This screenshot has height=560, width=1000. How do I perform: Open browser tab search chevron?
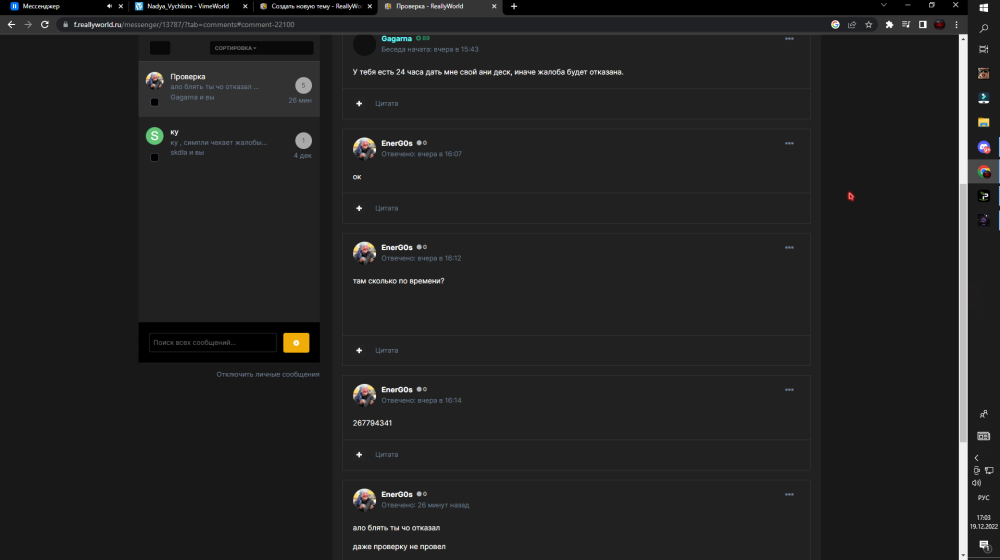tap(883, 6)
